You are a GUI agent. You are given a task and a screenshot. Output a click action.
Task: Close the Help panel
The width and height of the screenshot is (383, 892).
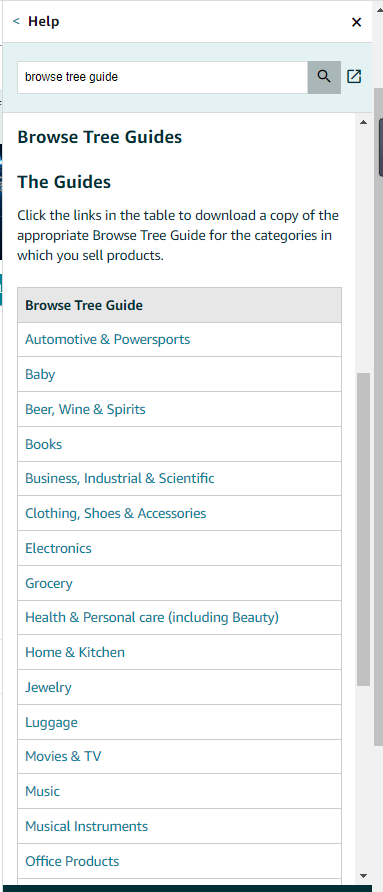click(356, 22)
